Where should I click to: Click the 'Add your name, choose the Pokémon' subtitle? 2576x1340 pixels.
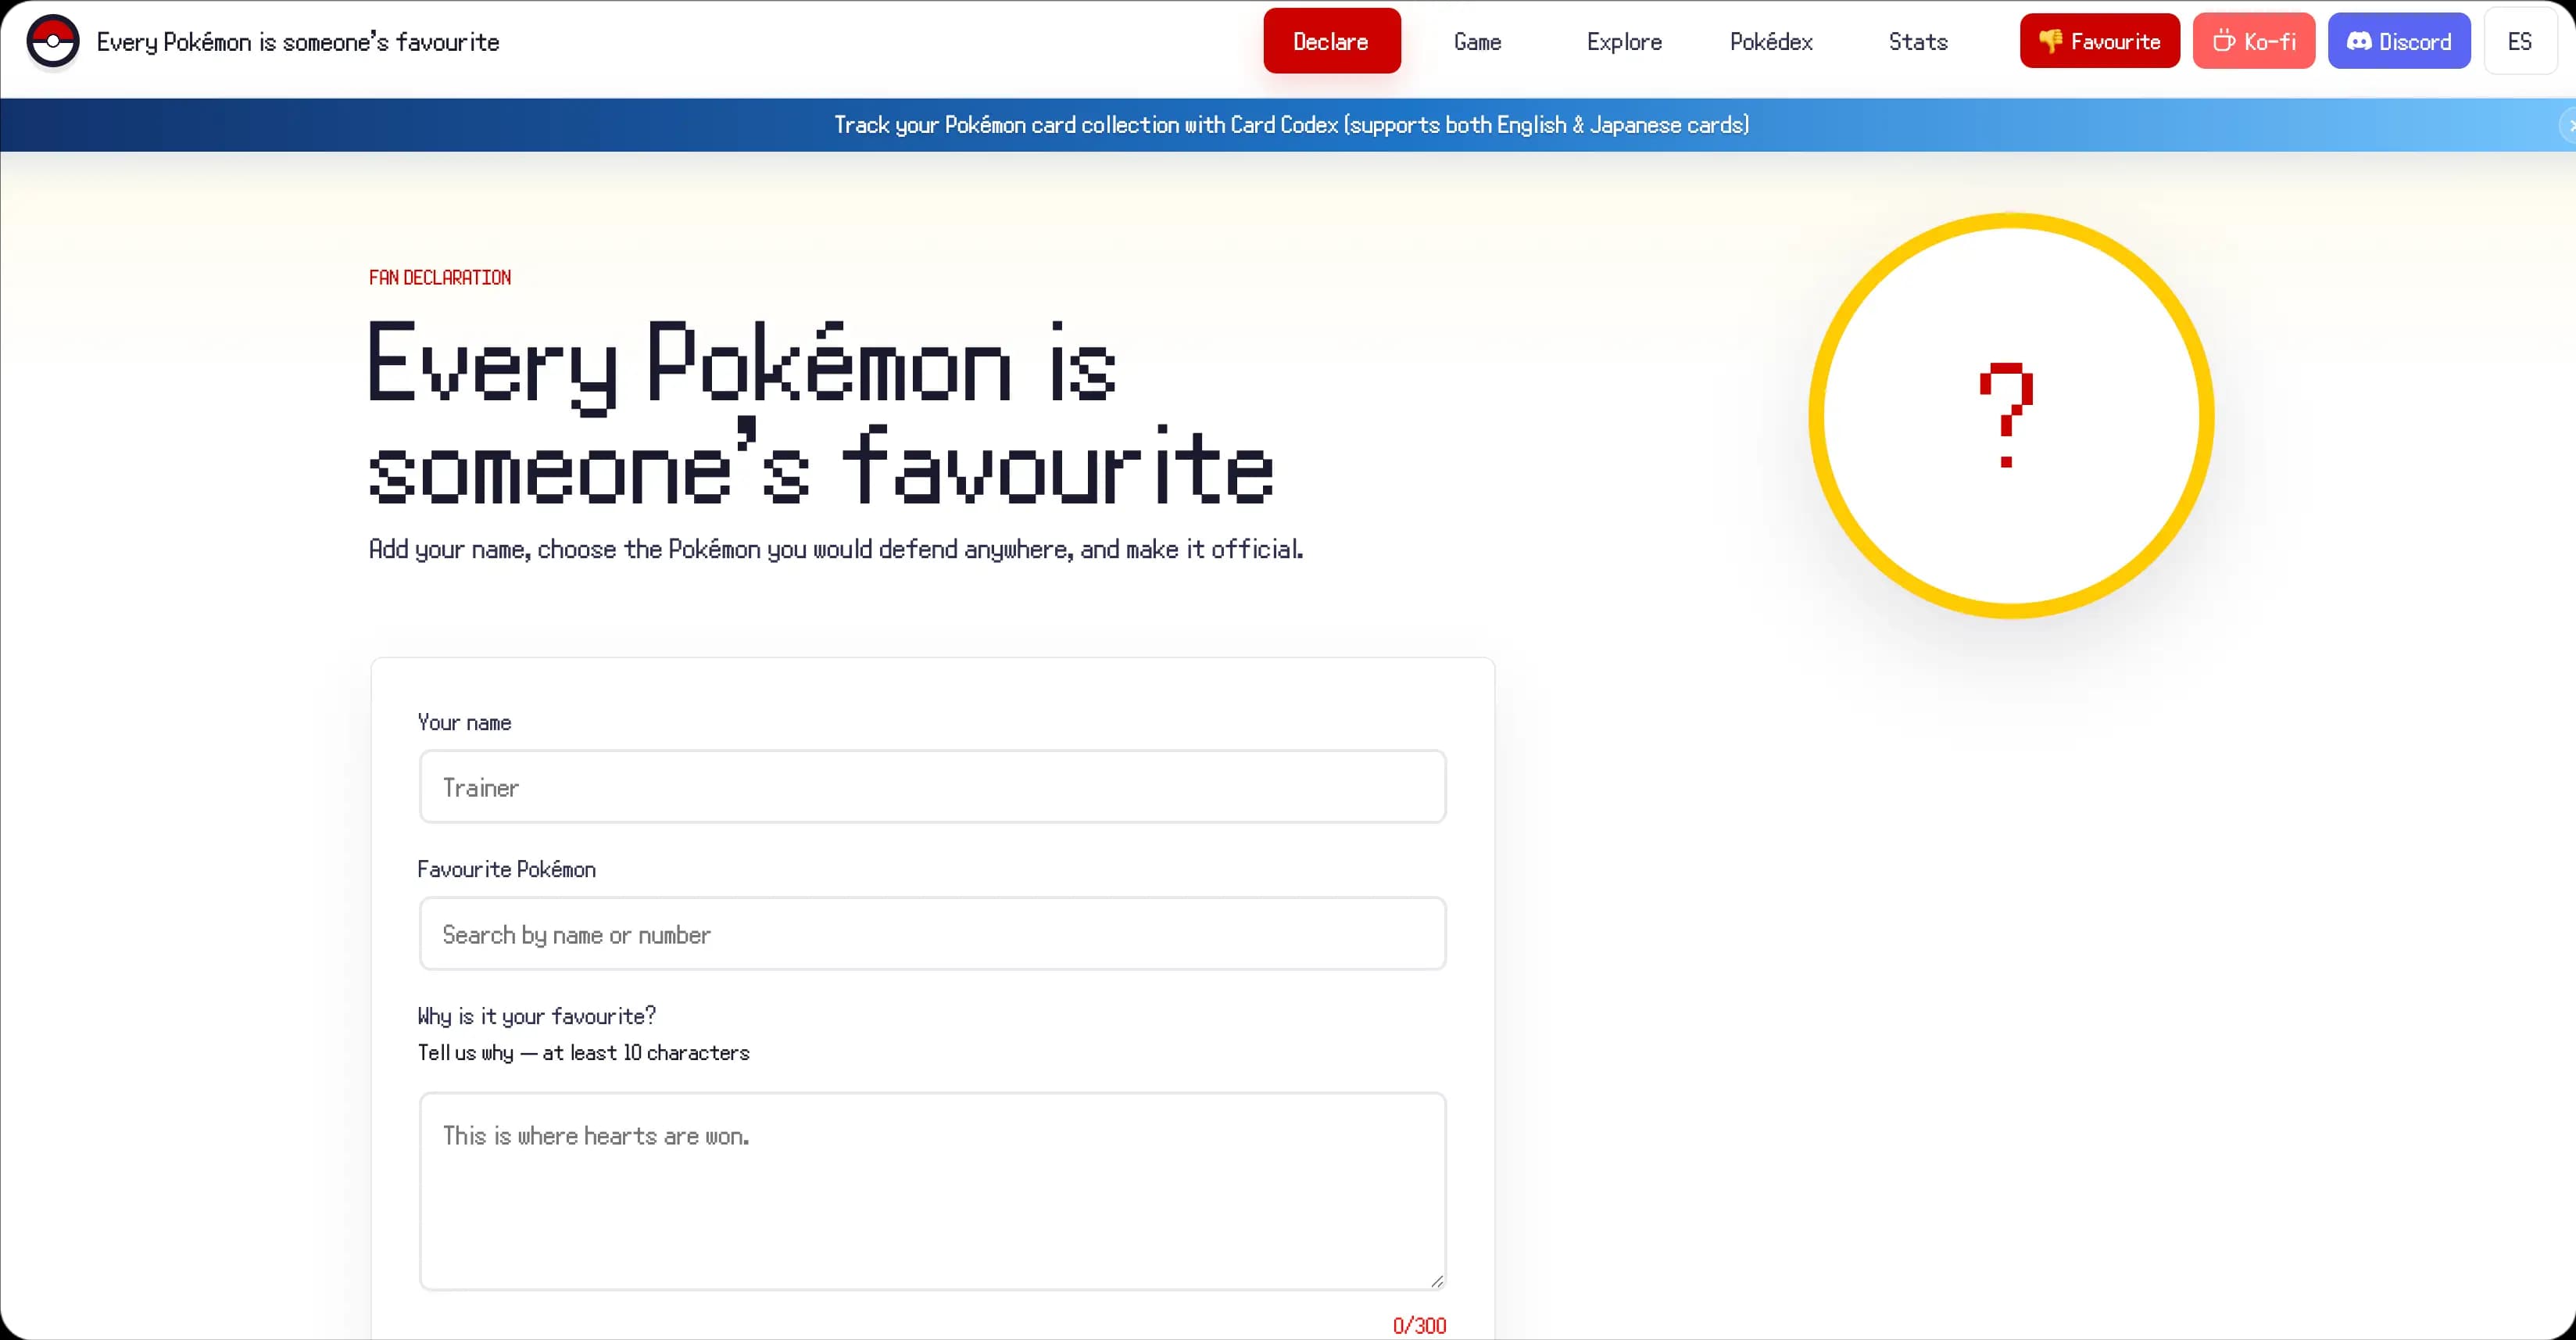[x=836, y=549]
